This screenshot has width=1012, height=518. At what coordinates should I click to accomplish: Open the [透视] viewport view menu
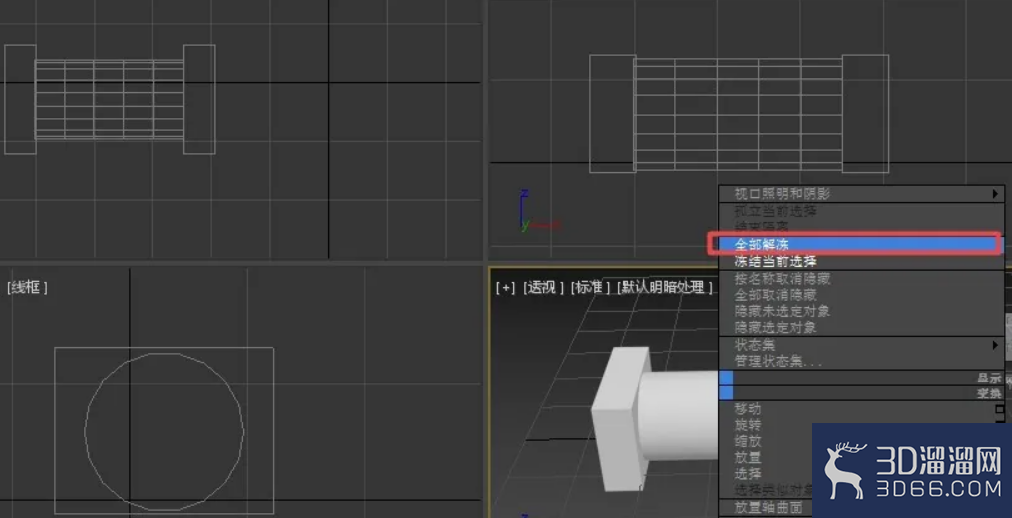pyautogui.click(x=543, y=288)
